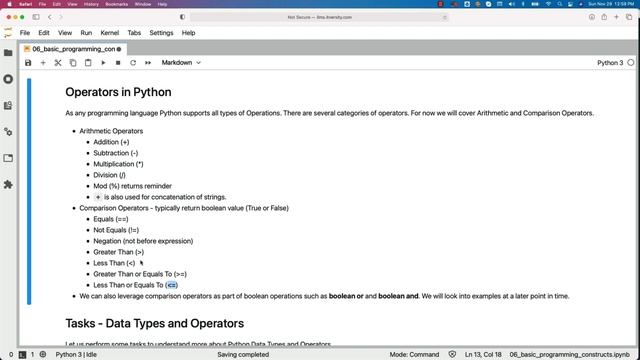Open the open tabs sidebar icon
The image size is (640, 360).
pyautogui.click(x=8, y=158)
